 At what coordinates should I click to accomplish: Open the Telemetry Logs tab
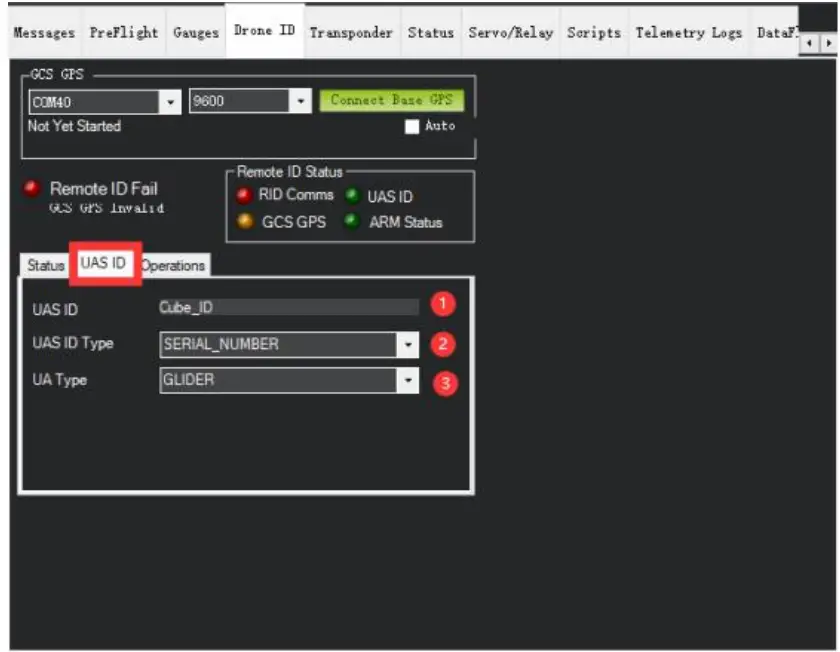click(689, 33)
